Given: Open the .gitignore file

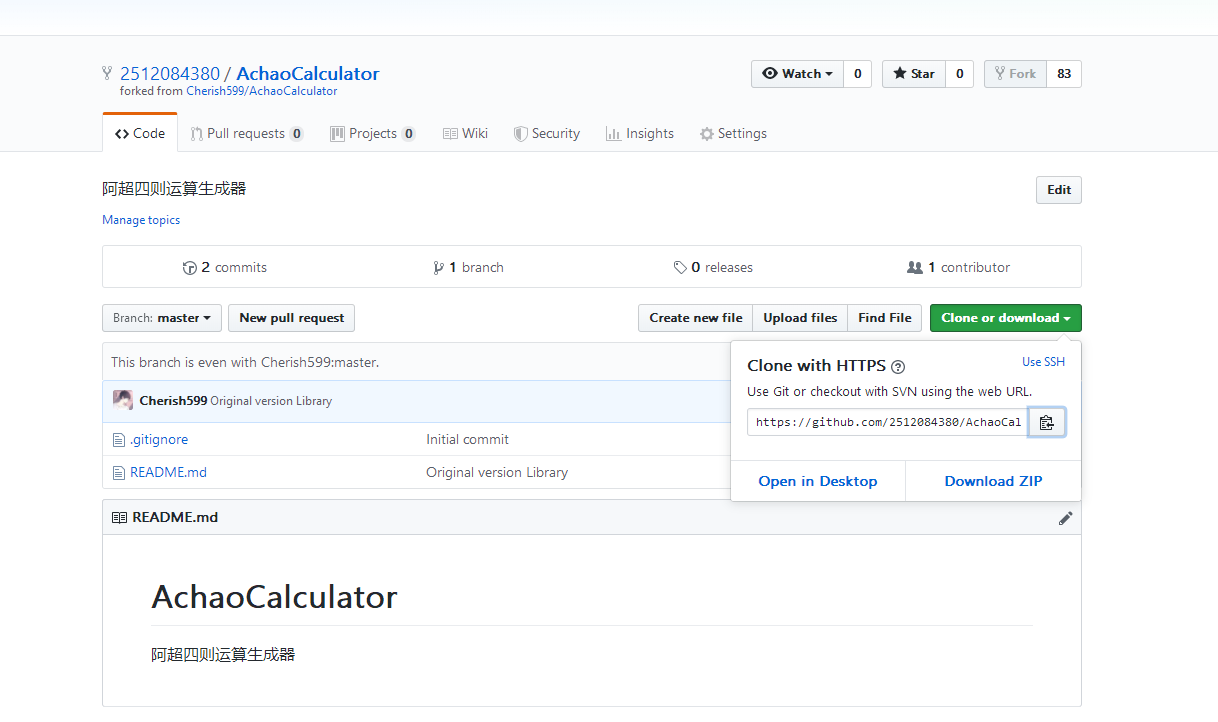Looking at the screenshot, I should click(x=159, y=439).
